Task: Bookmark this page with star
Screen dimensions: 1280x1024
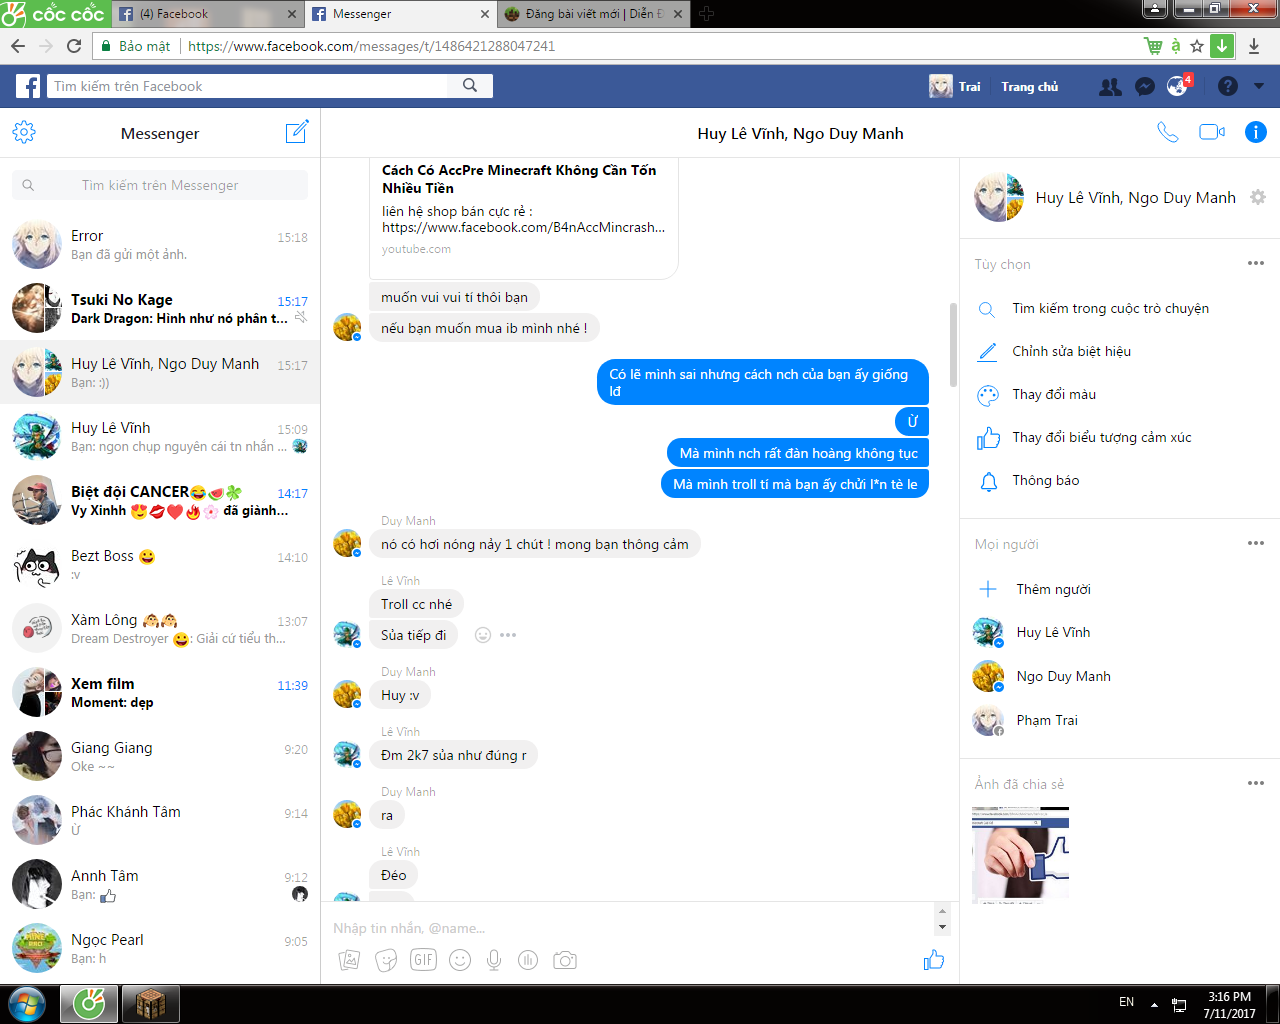Action: coord(1197,46)
